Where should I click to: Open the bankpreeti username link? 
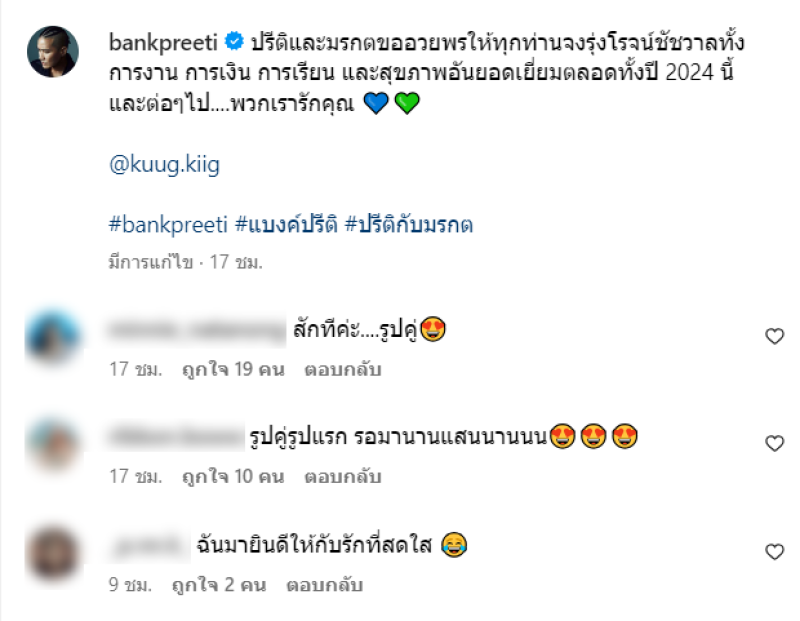pyautogui.click(x=163, y=42)
